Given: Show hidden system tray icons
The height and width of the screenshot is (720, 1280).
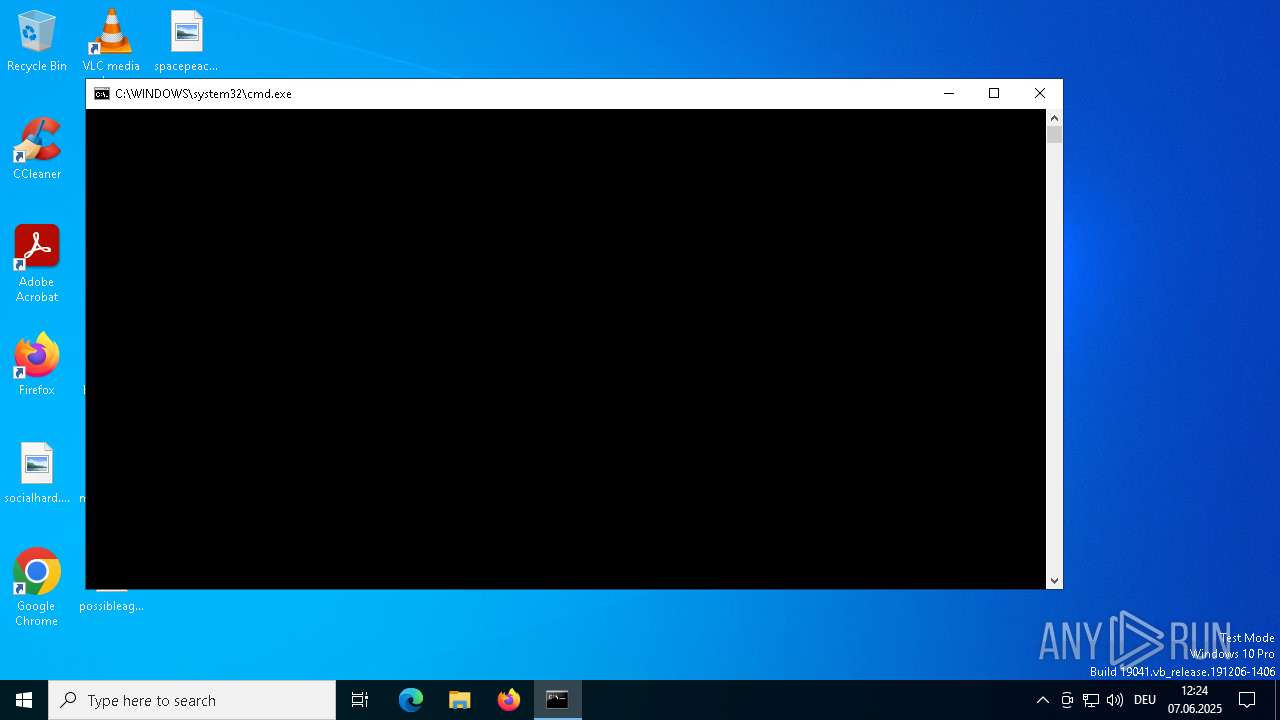Looking at the screenshot, I should 1043,700.
